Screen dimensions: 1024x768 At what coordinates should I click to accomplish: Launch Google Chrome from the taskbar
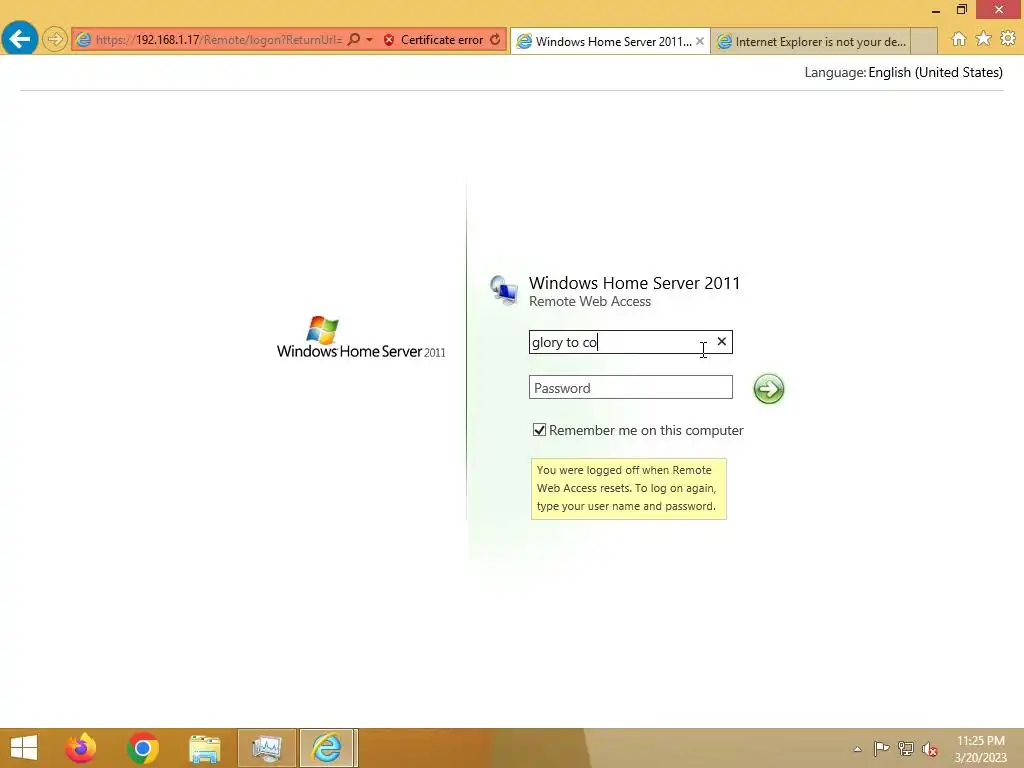(143, 748)
